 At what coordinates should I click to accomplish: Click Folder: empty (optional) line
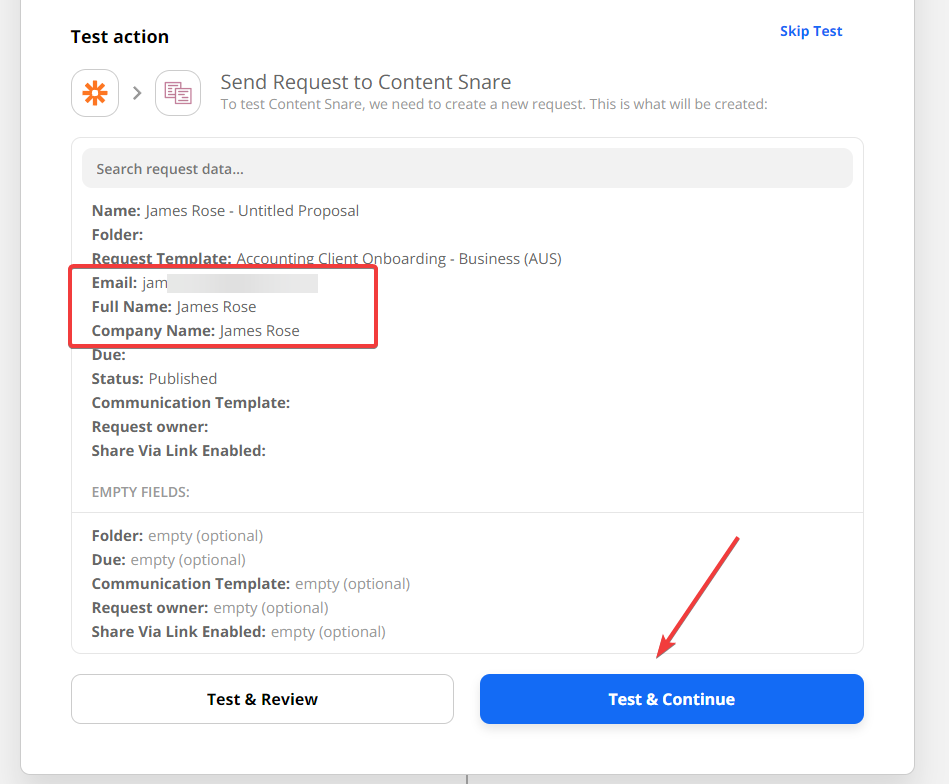pyautogui.click(x=177, y=536)
